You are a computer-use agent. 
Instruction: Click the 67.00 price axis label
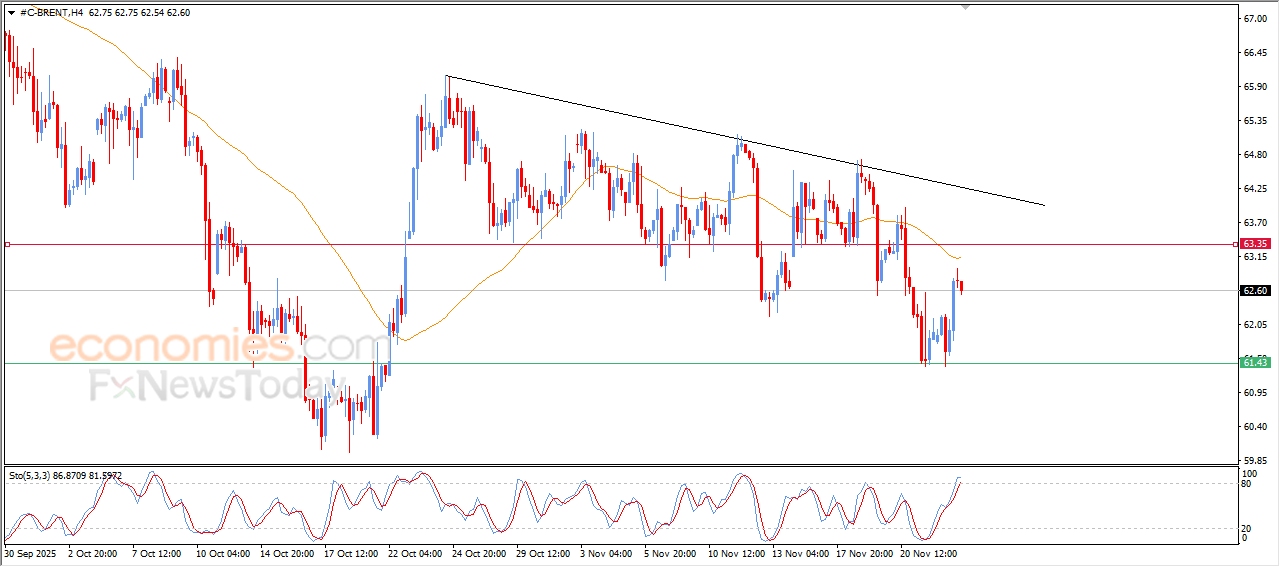pos(1254,19)
